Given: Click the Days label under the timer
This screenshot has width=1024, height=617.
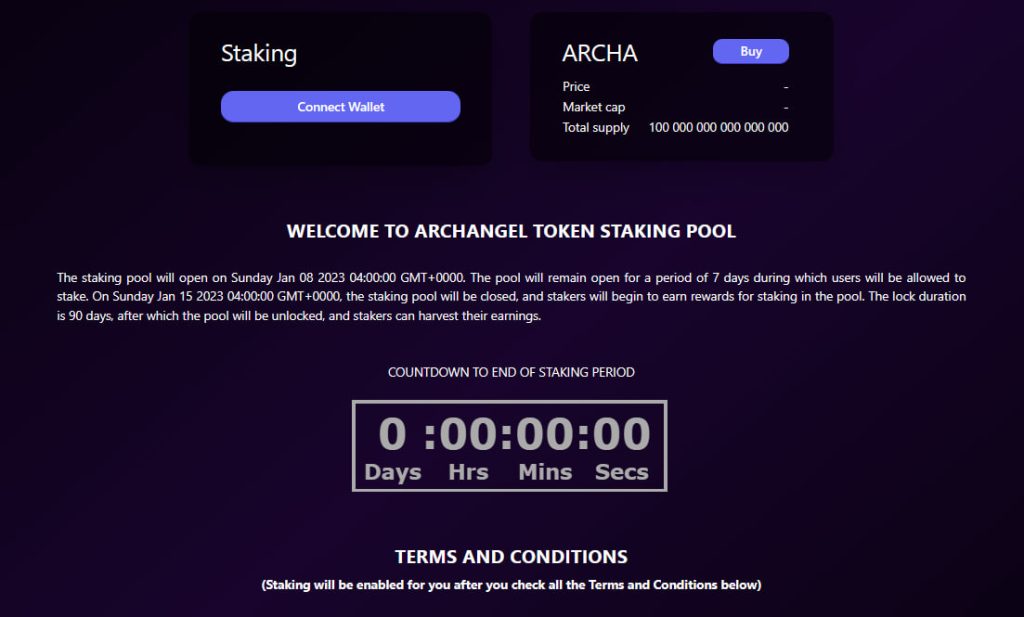Looking at the screenshot, I should tap(393, 472).
